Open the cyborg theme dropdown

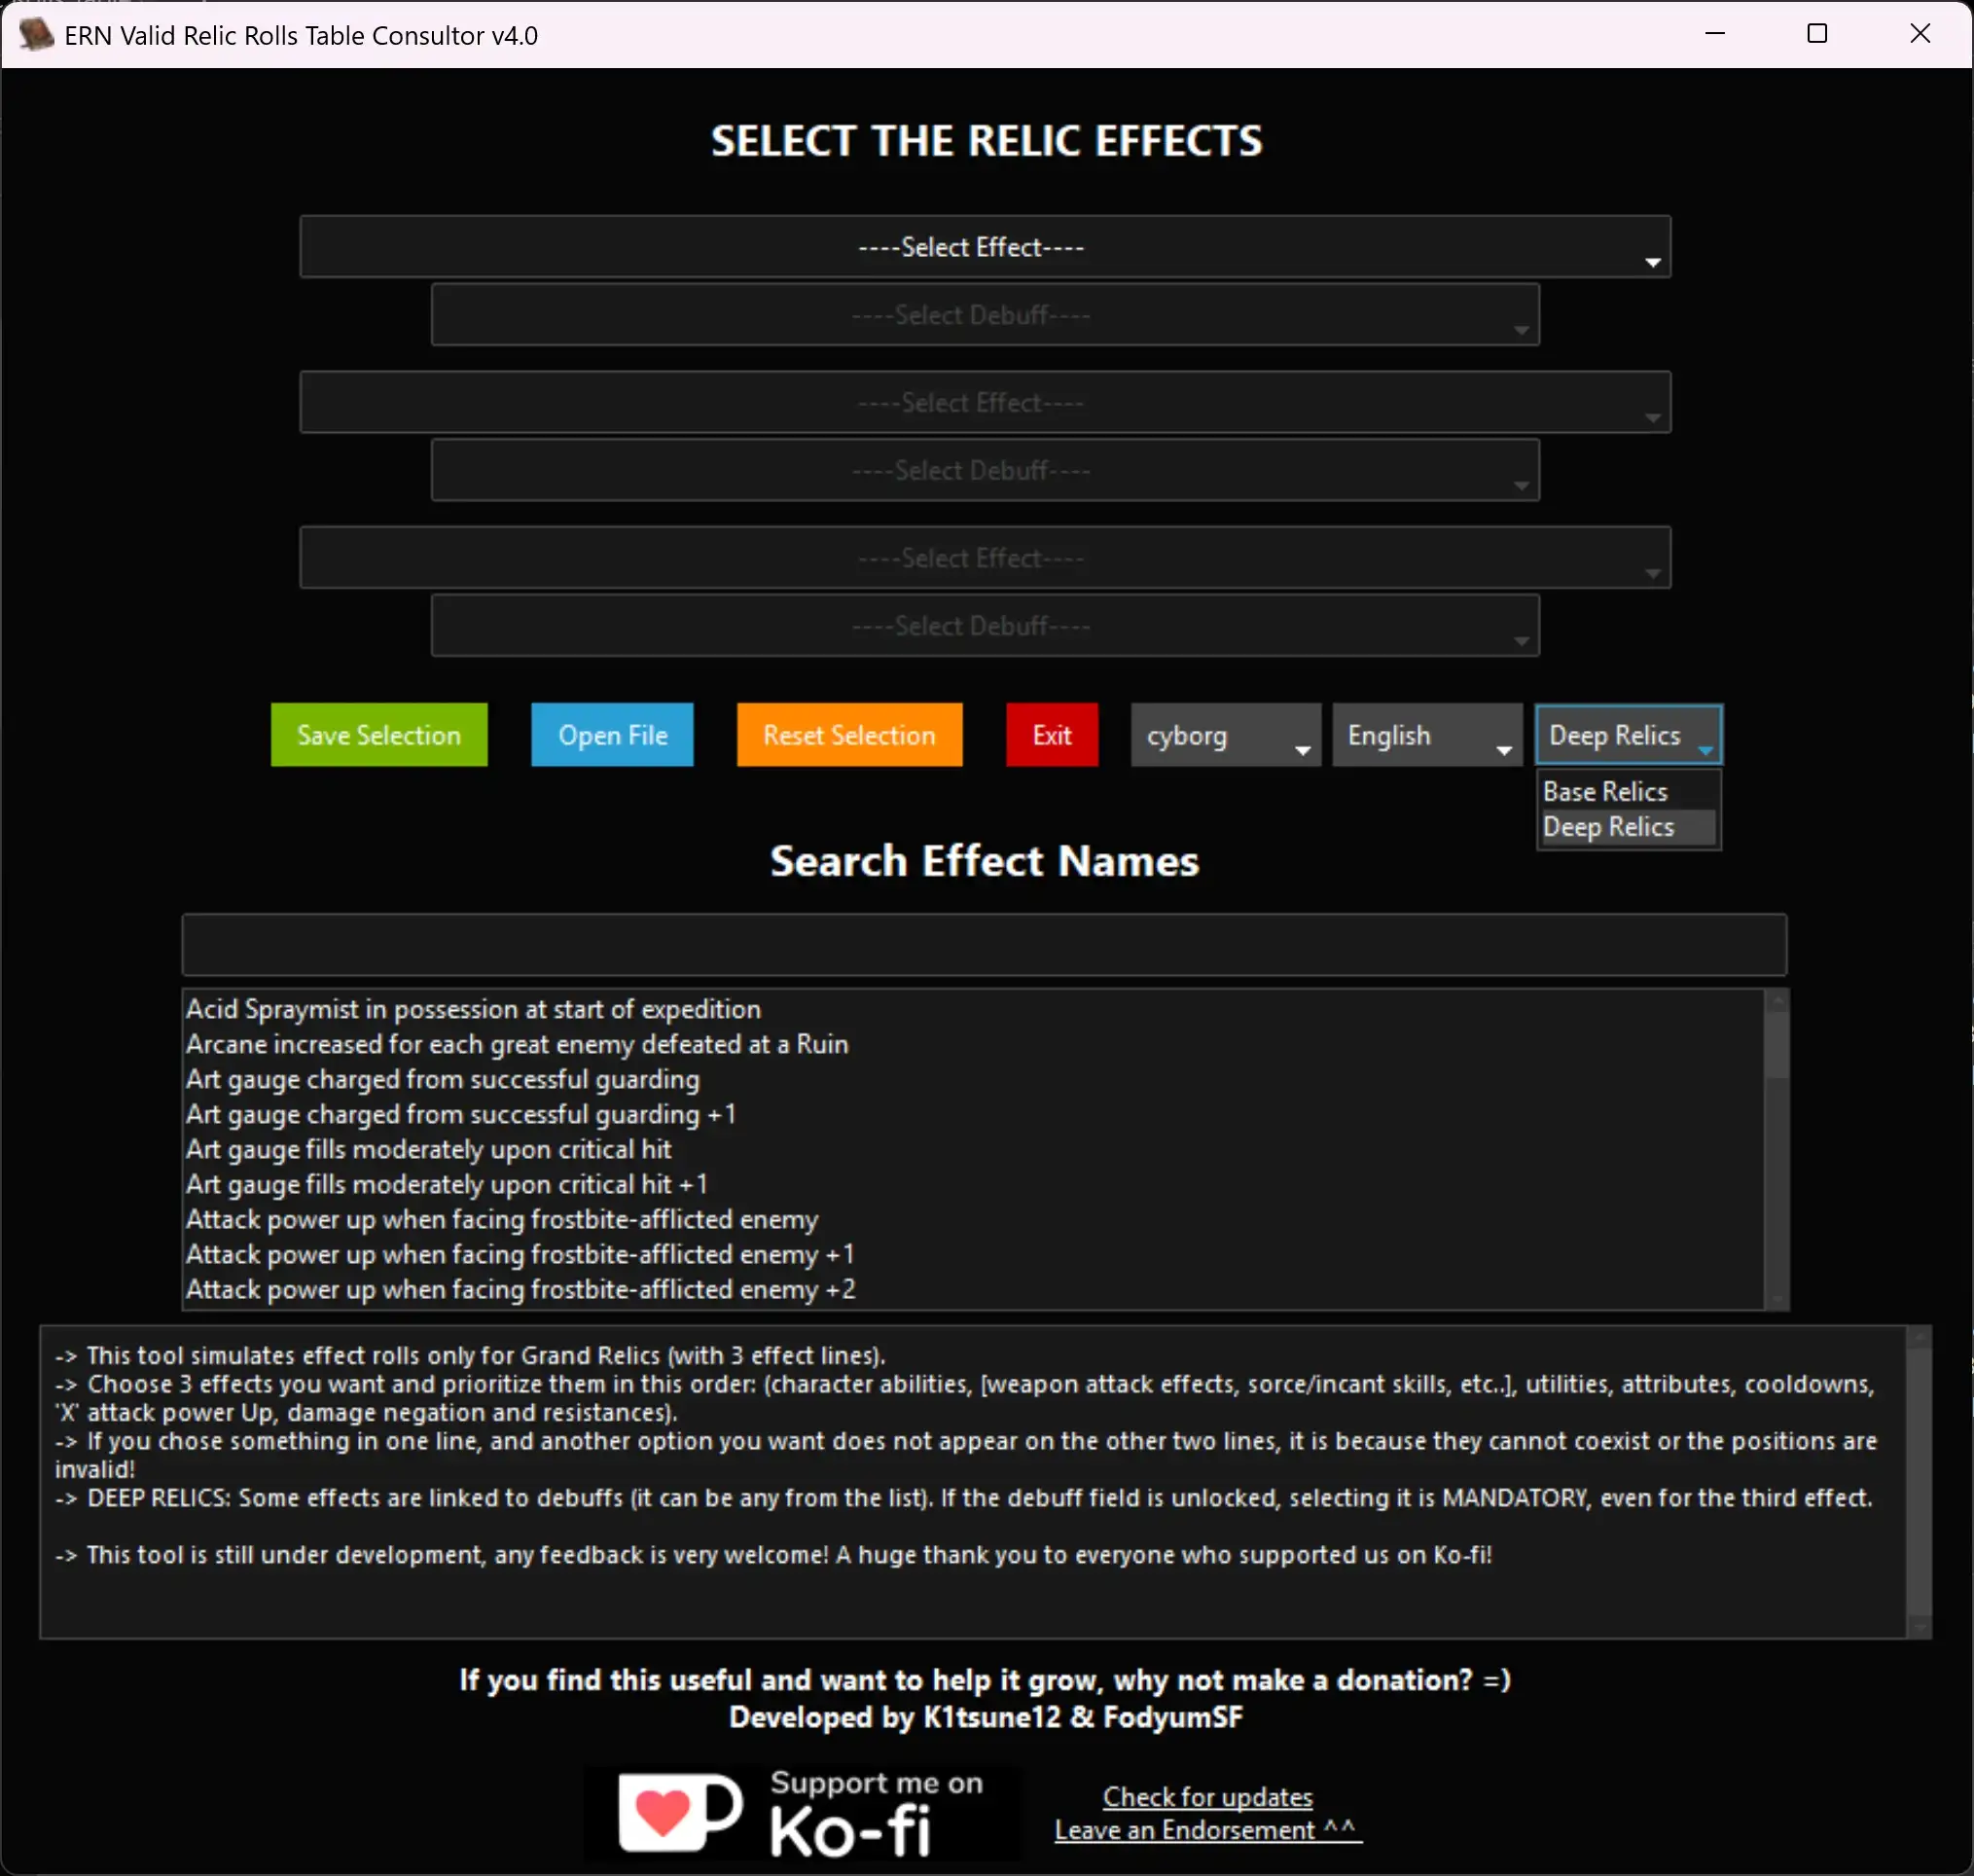(x=1225, y=735)
